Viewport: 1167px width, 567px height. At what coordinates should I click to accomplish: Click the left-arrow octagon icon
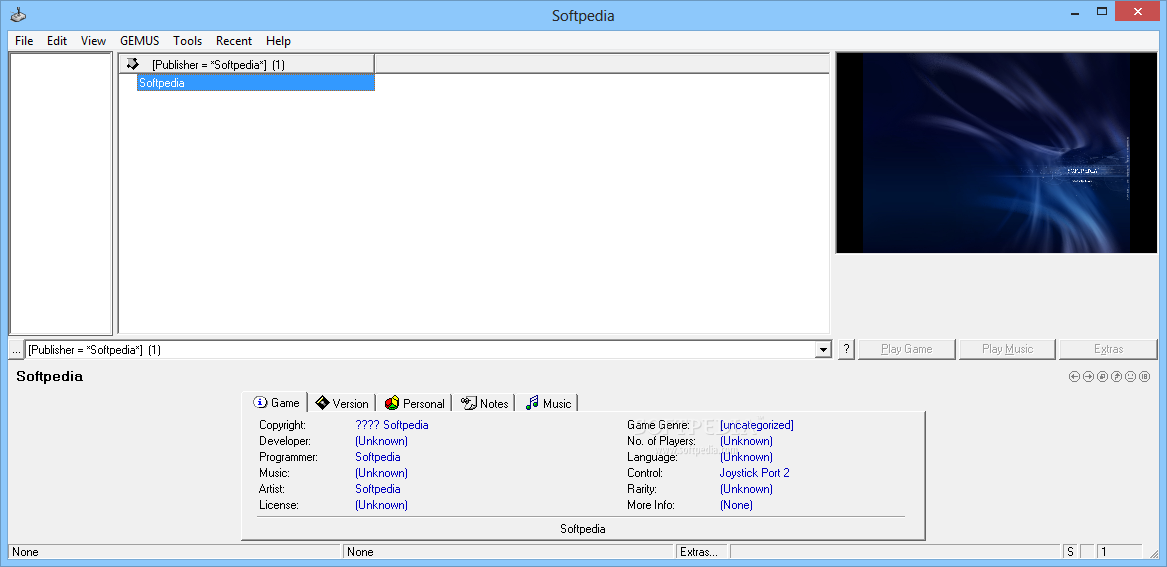click(1074, 377)
